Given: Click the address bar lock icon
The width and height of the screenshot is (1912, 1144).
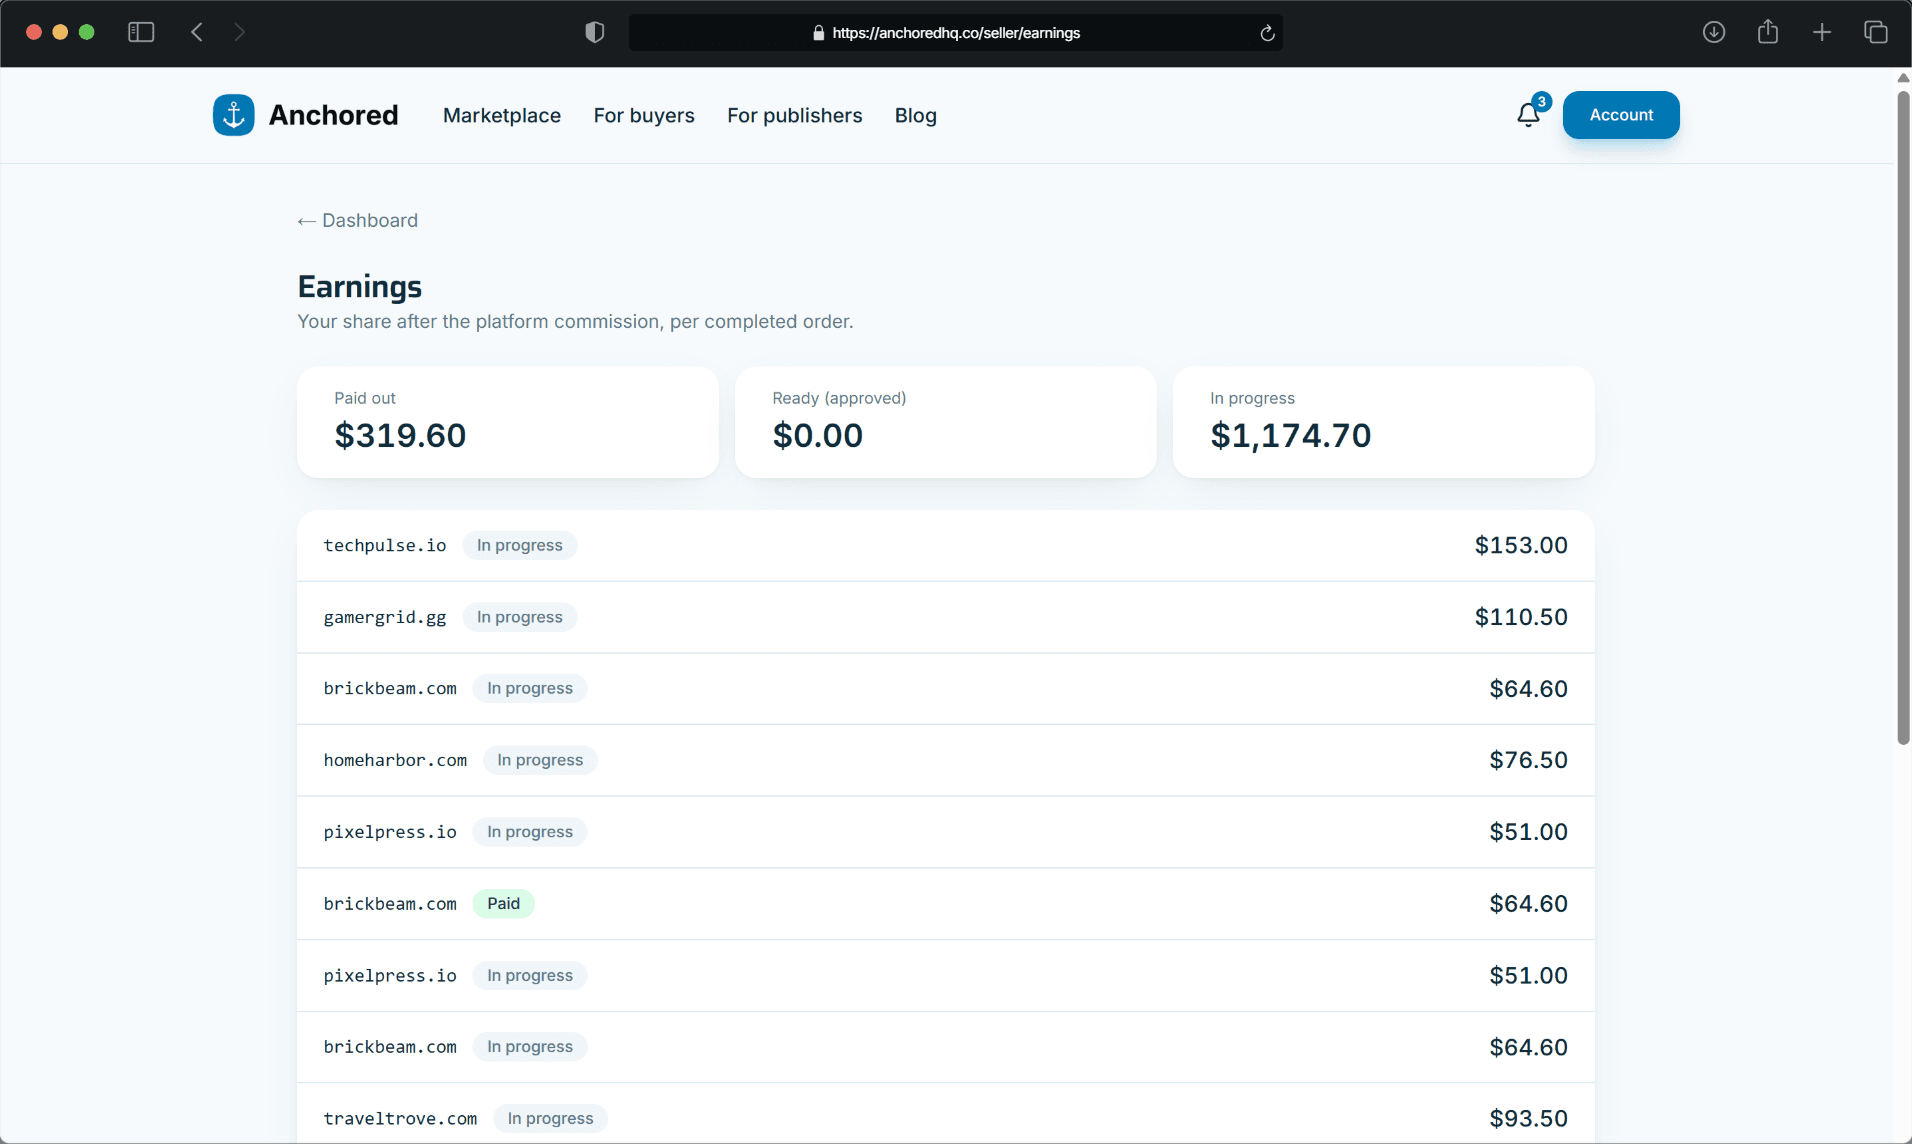Looking at the screenshot, I should tap(819, 33).
